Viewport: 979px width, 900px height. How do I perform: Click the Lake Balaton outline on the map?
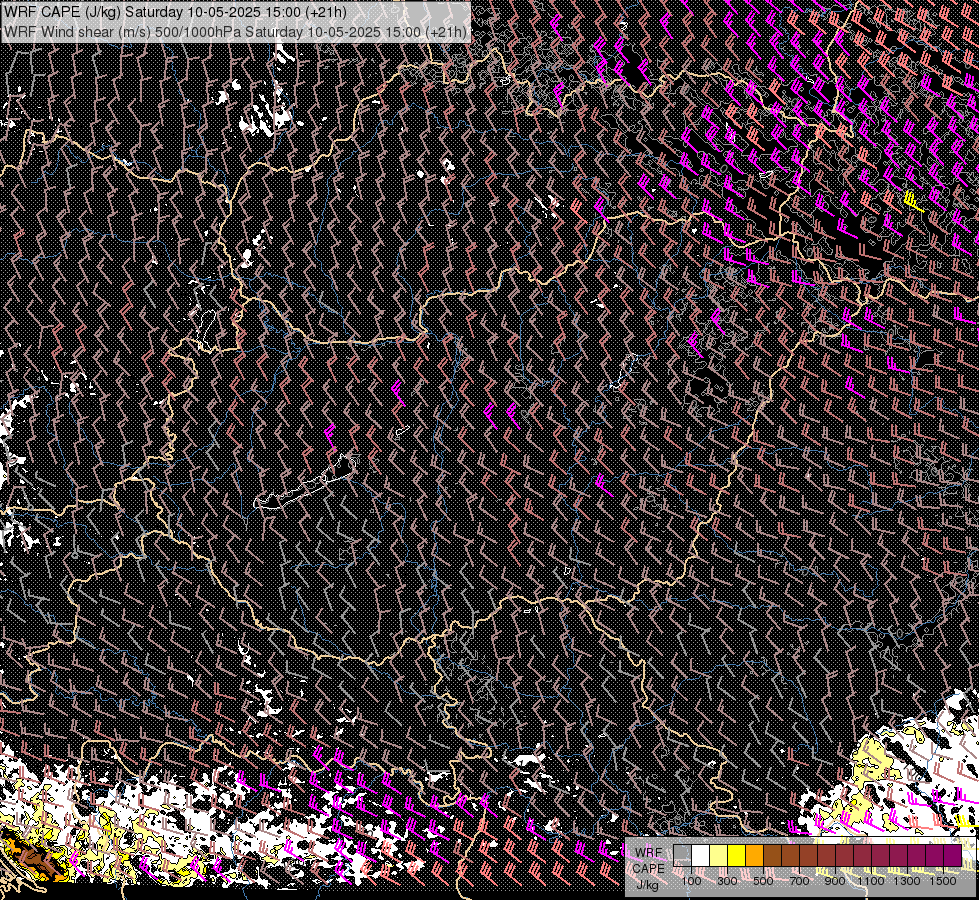coord(306,482)
